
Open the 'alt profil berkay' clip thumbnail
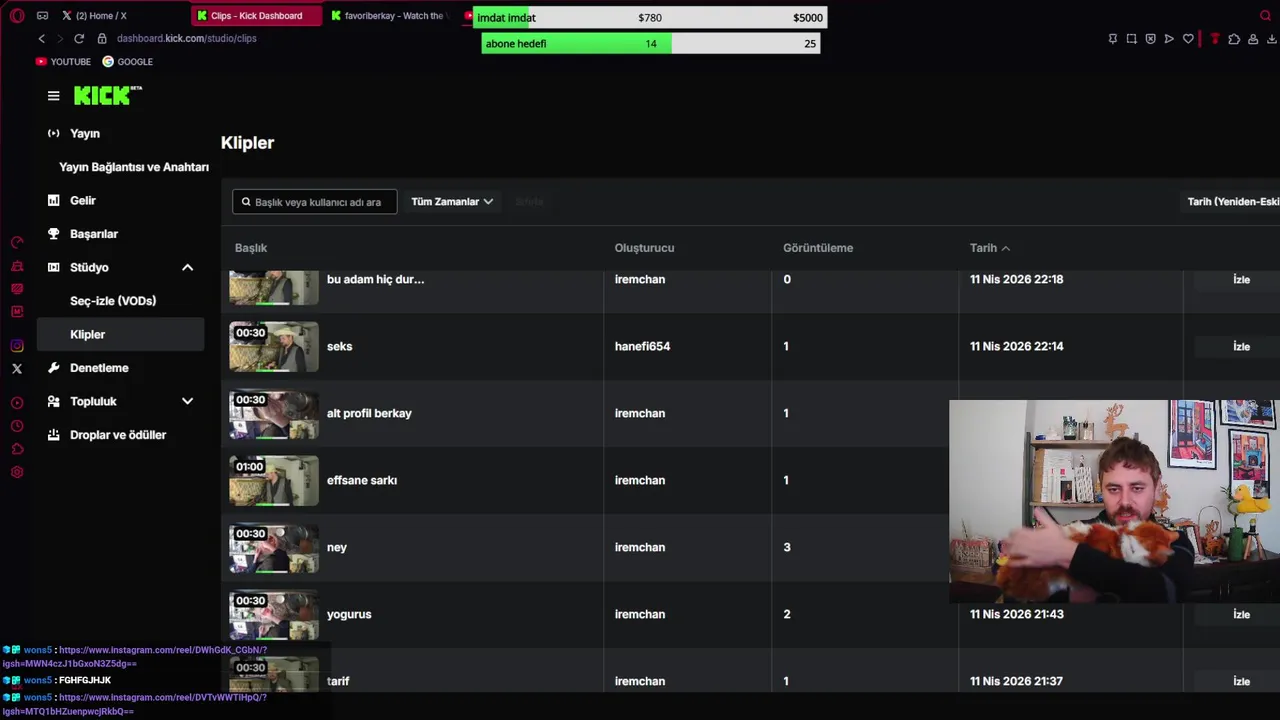[x=274, y=414]
